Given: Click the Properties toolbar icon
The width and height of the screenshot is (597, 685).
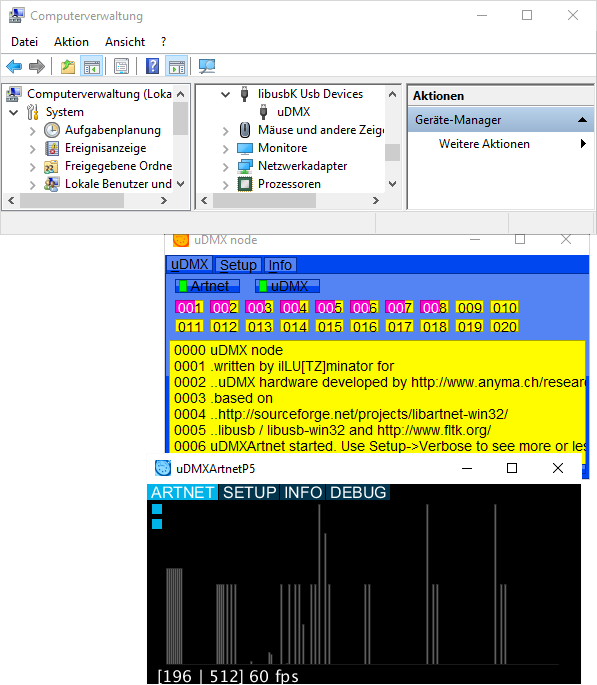Looking at the screenshot, I should 121,67.
